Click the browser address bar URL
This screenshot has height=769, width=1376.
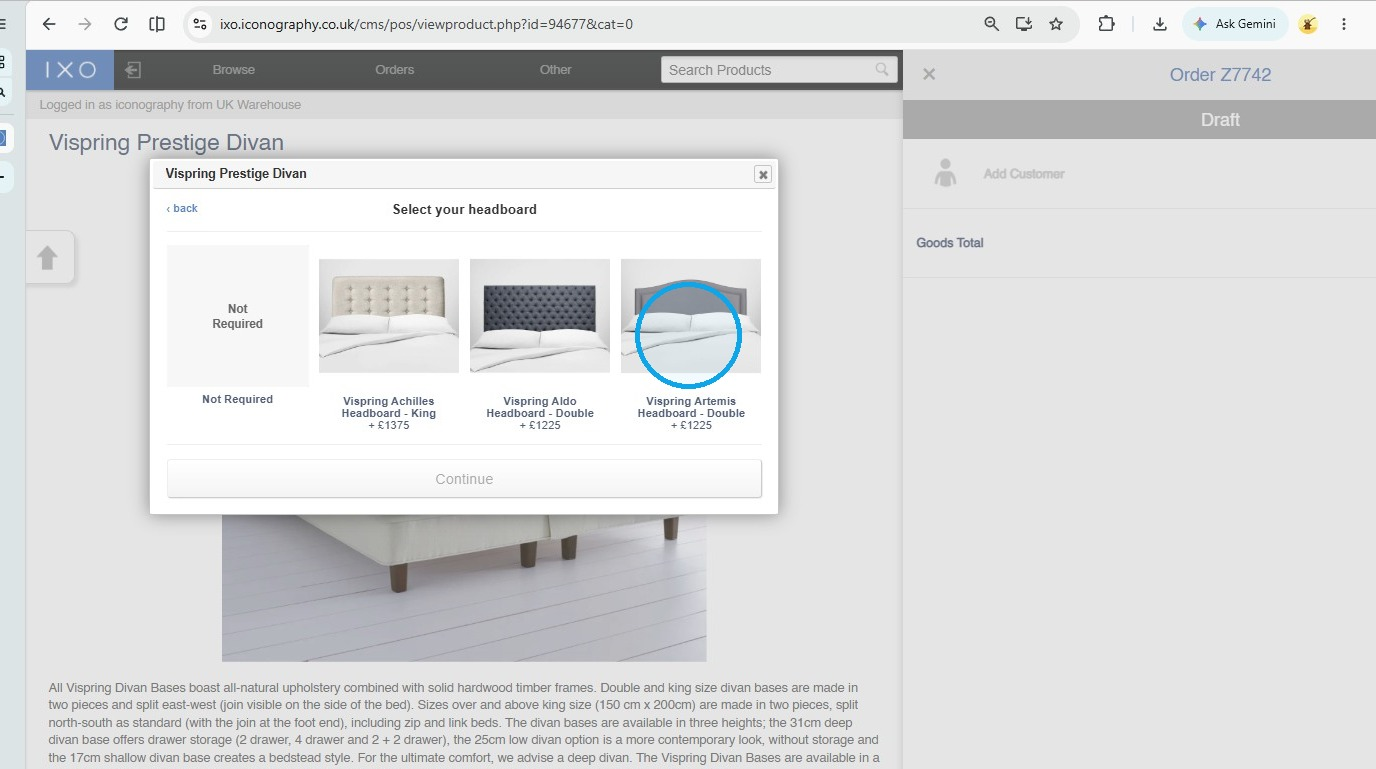426,24
